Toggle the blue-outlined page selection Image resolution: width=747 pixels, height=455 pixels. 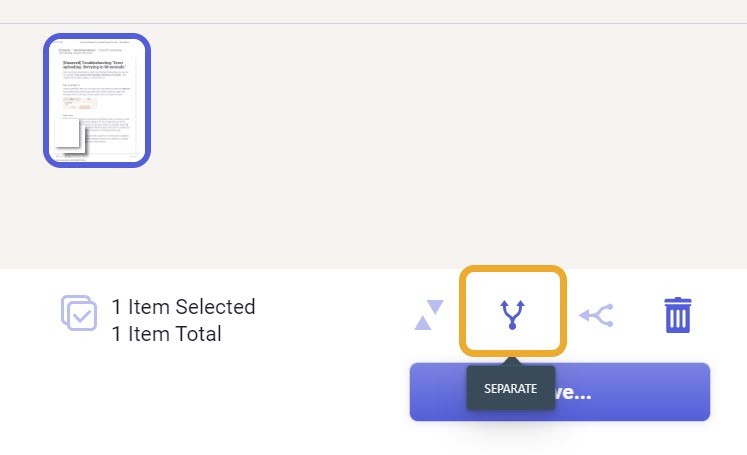point(97,101)
